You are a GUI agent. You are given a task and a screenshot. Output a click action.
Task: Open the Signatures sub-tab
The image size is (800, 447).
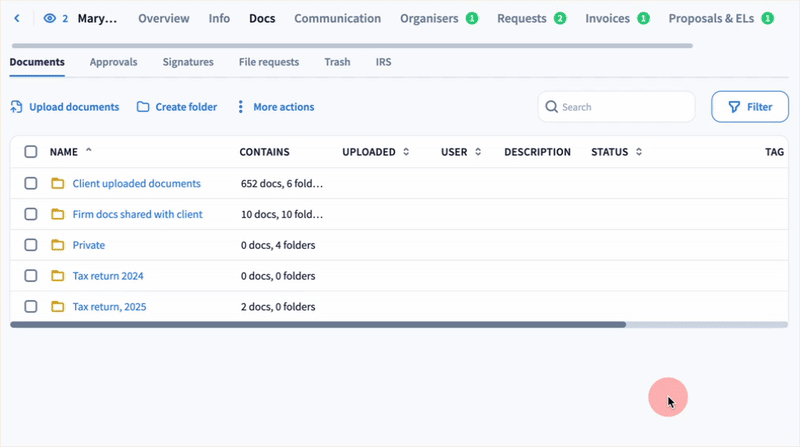188,62
